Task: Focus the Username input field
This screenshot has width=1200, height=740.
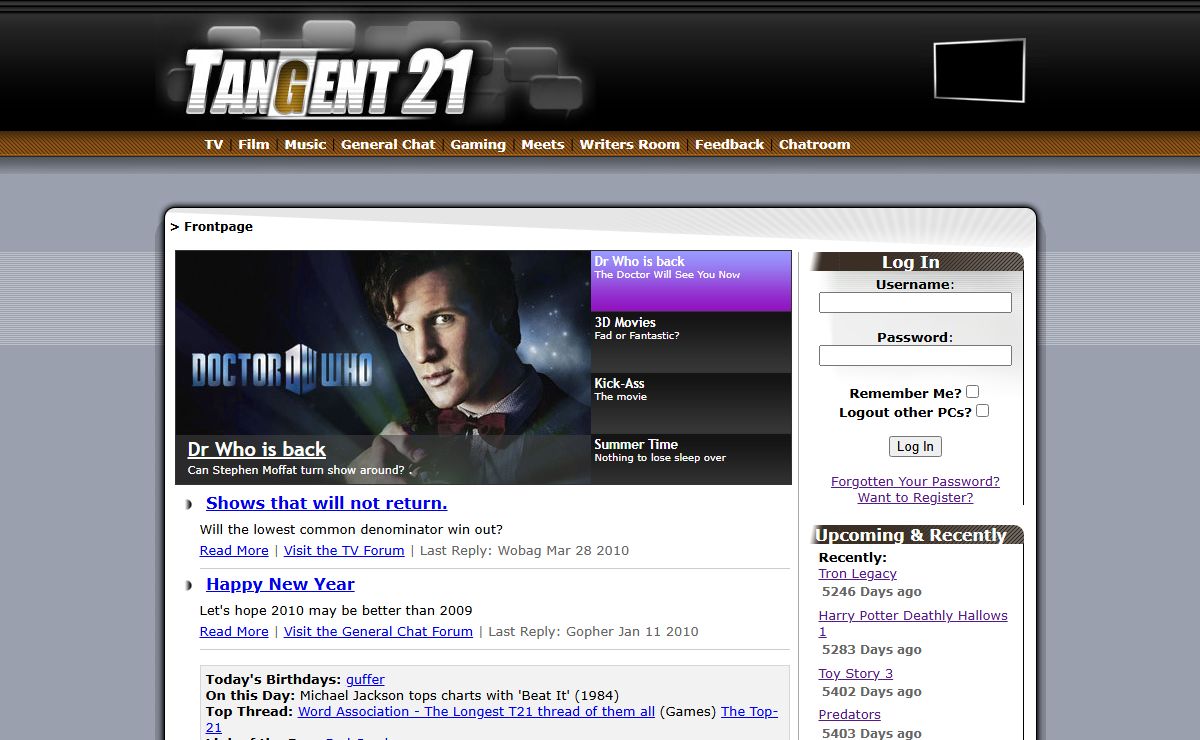Action: click(915, 302)
